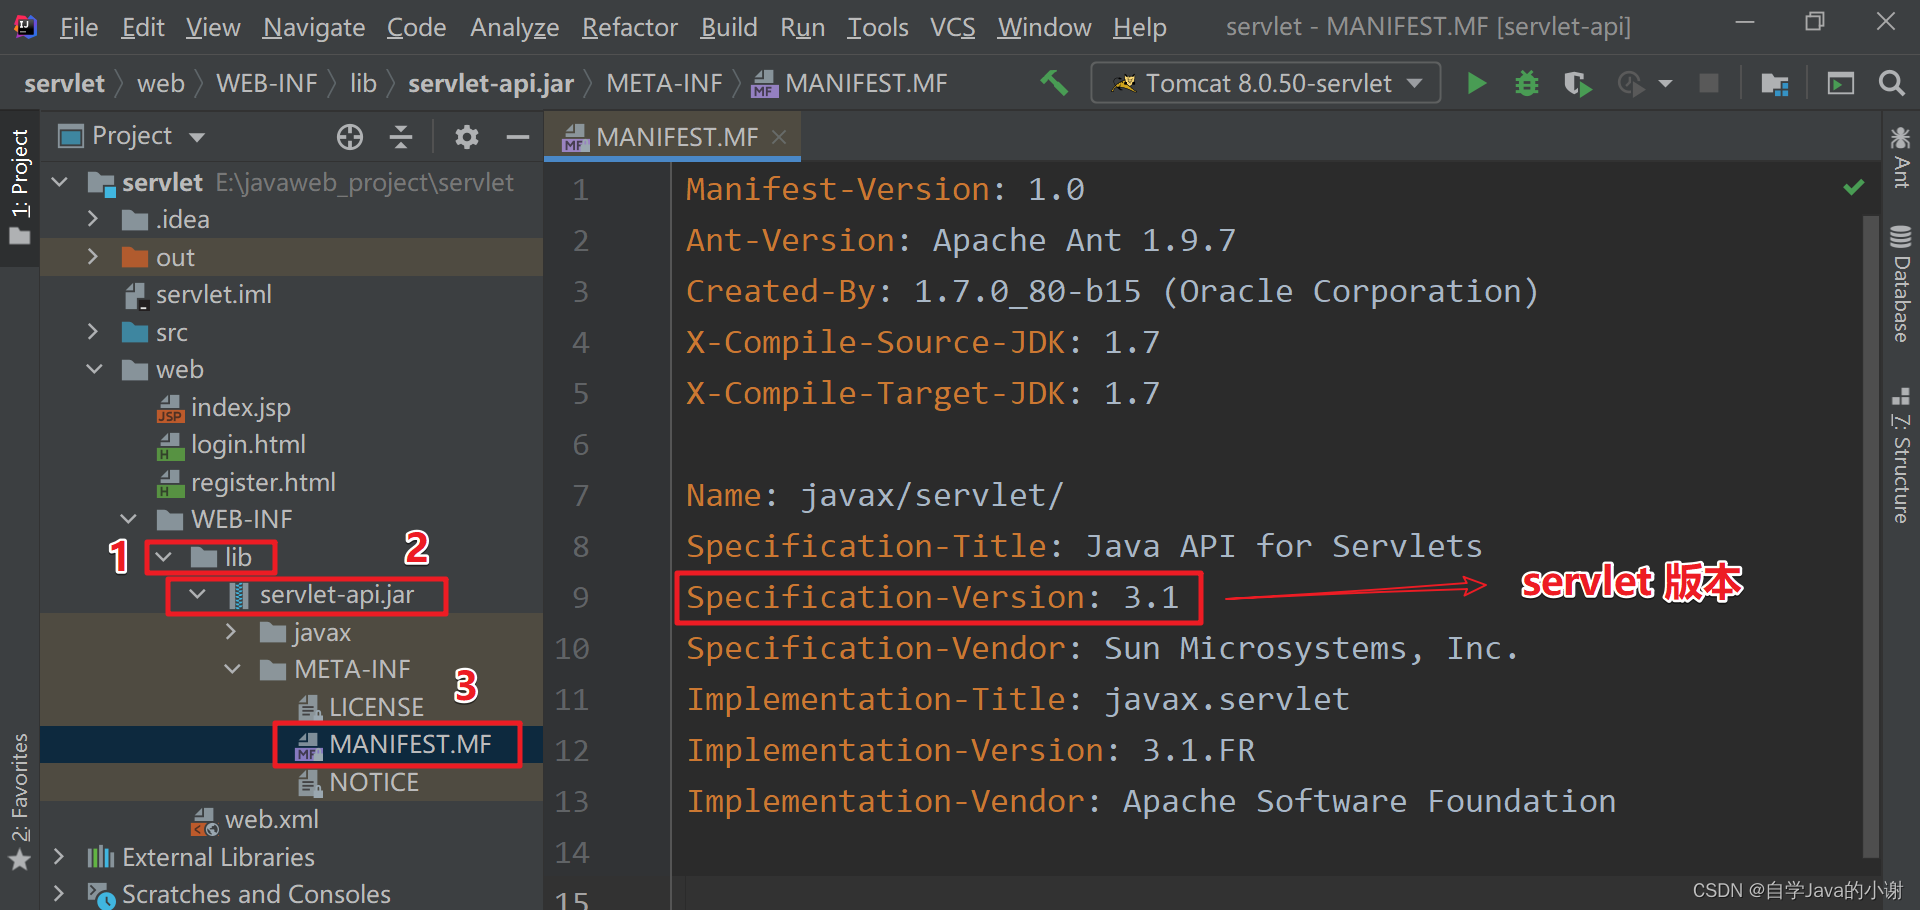The width and height of the screenshot is (1920, 910).
Task: Collapse the servlet root project node
Action: pos(60,182)
